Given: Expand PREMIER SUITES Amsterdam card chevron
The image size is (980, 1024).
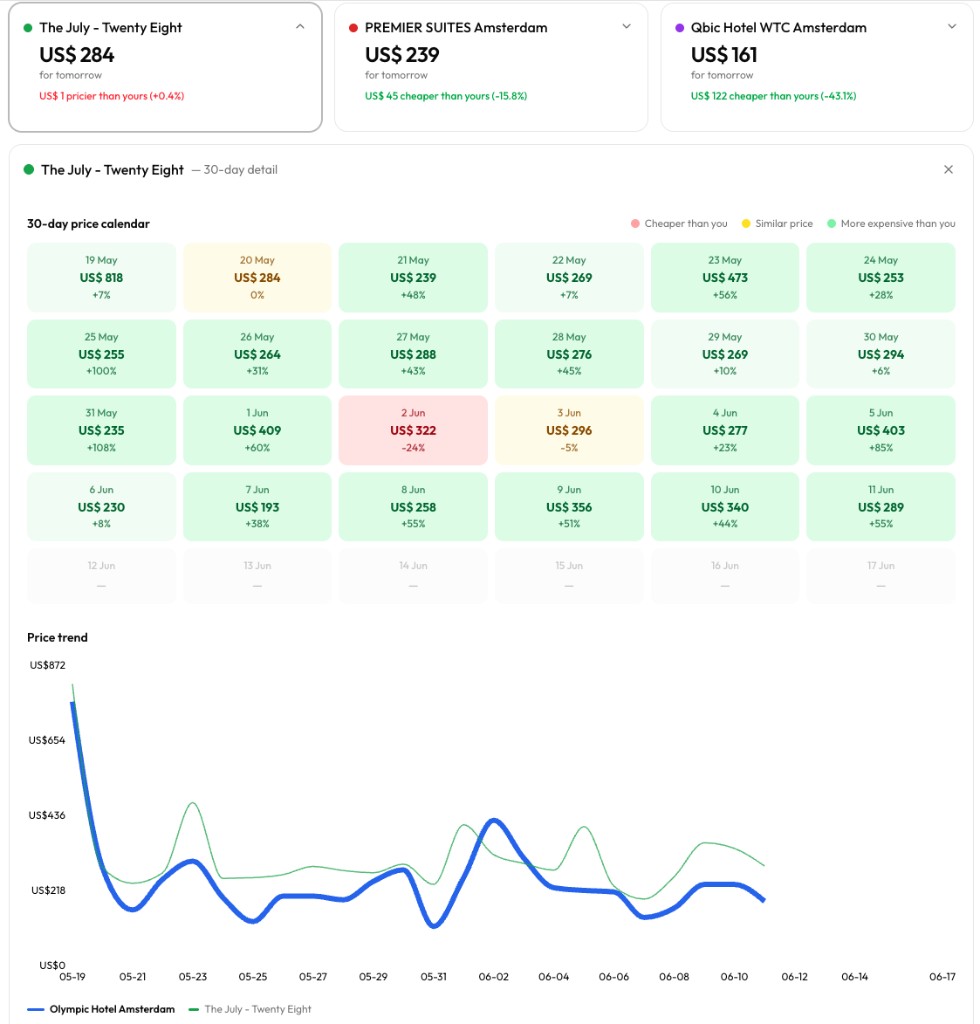Looking at the screenshot, I should pyautogui.click(x=626, y=27).
